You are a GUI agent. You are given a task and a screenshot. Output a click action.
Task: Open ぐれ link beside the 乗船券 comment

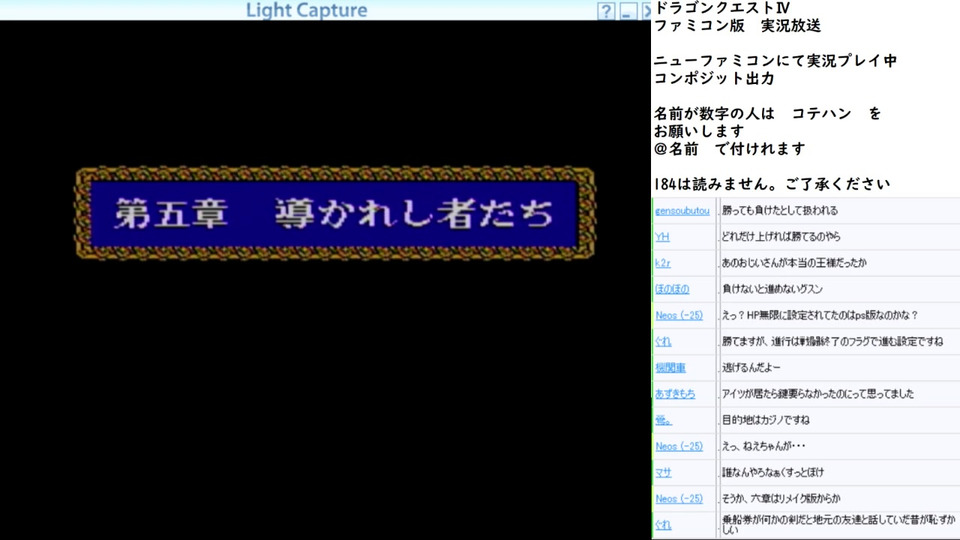click(663, 525)
